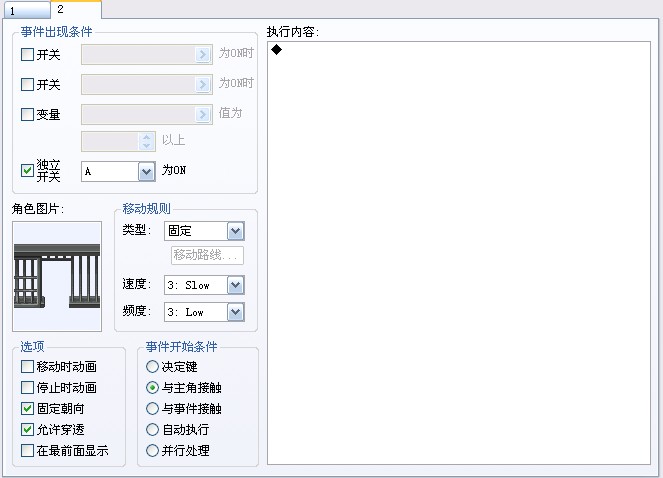
Task: Switch to event page tab 1
Action: pos(27,11)
